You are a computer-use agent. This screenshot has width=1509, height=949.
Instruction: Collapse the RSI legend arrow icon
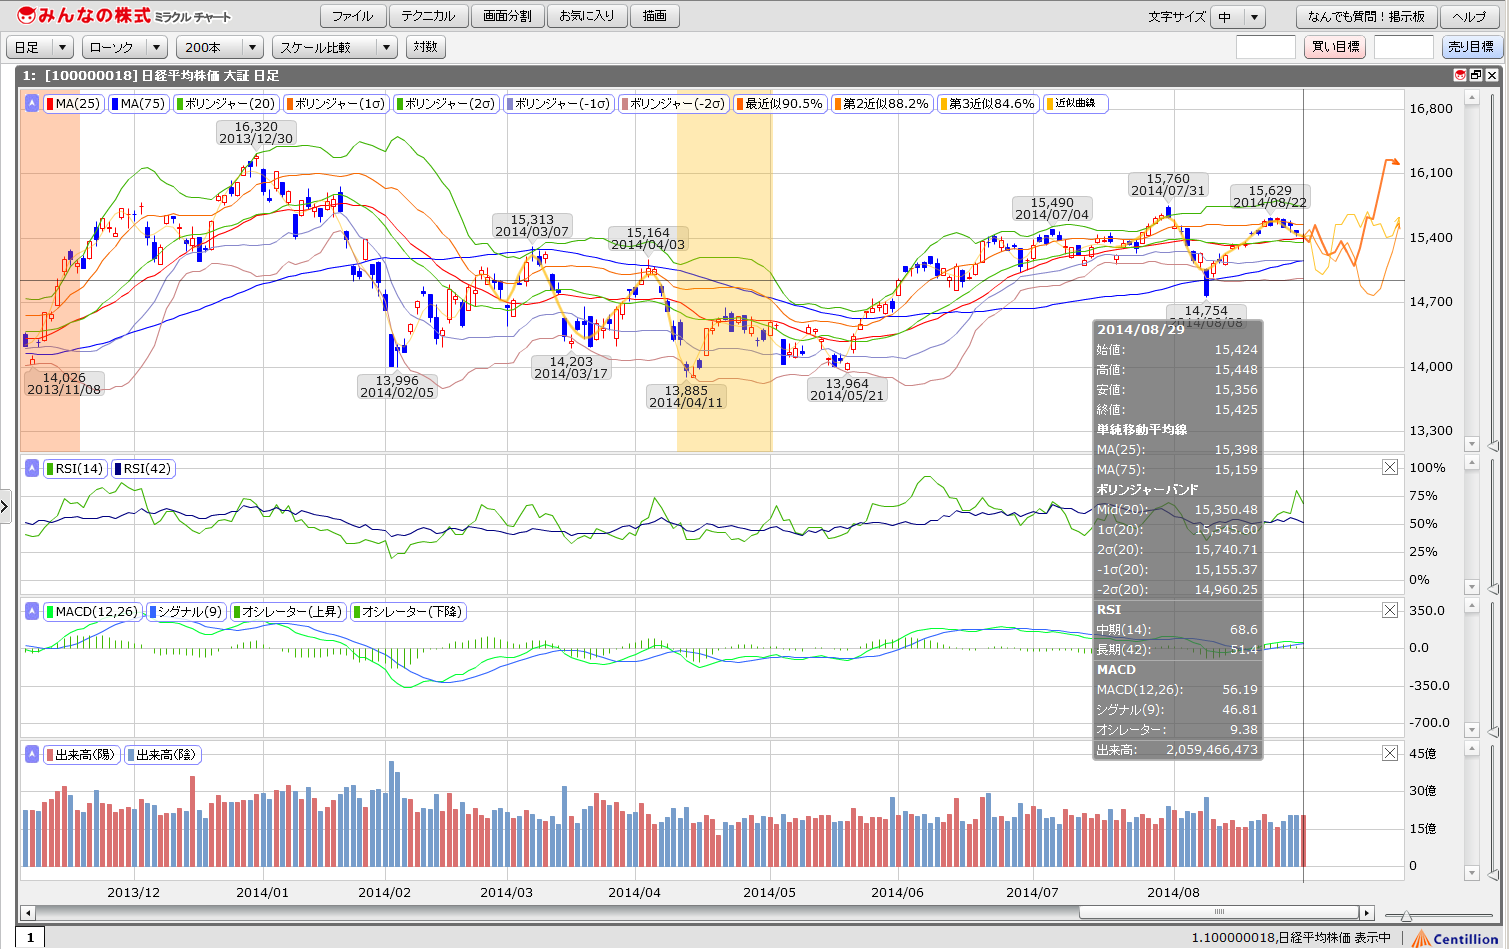[32, 468]
